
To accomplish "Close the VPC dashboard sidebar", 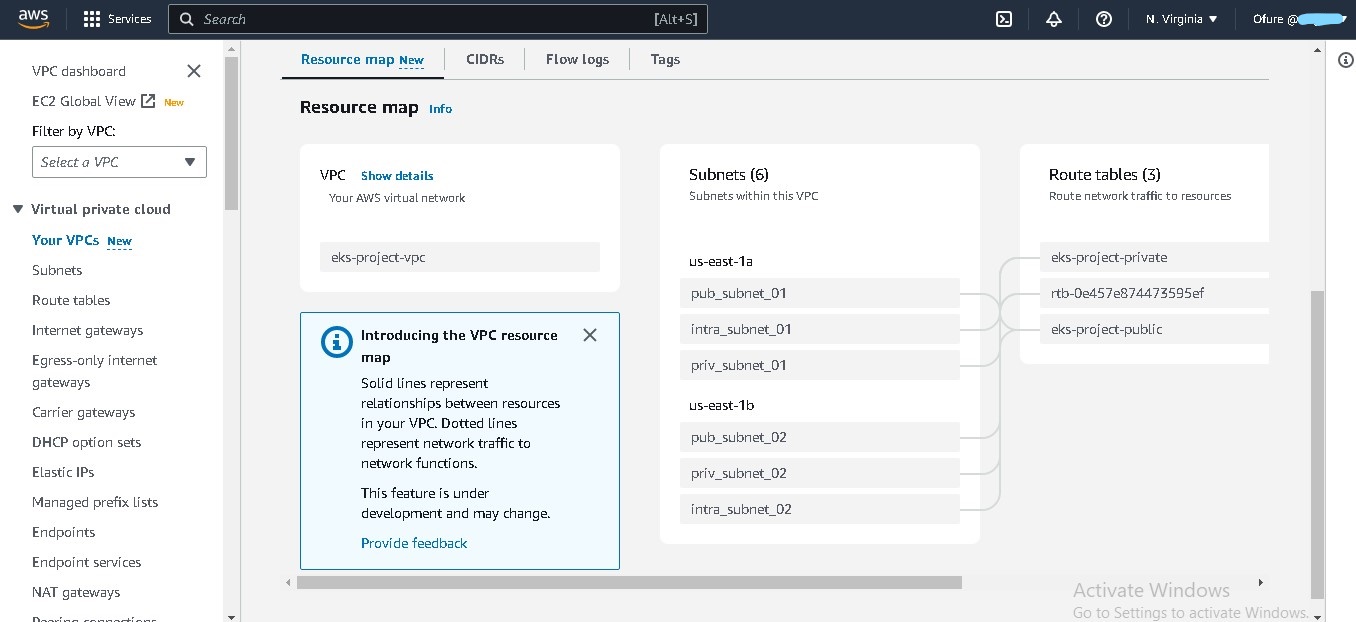I will [x=194, y=71].
